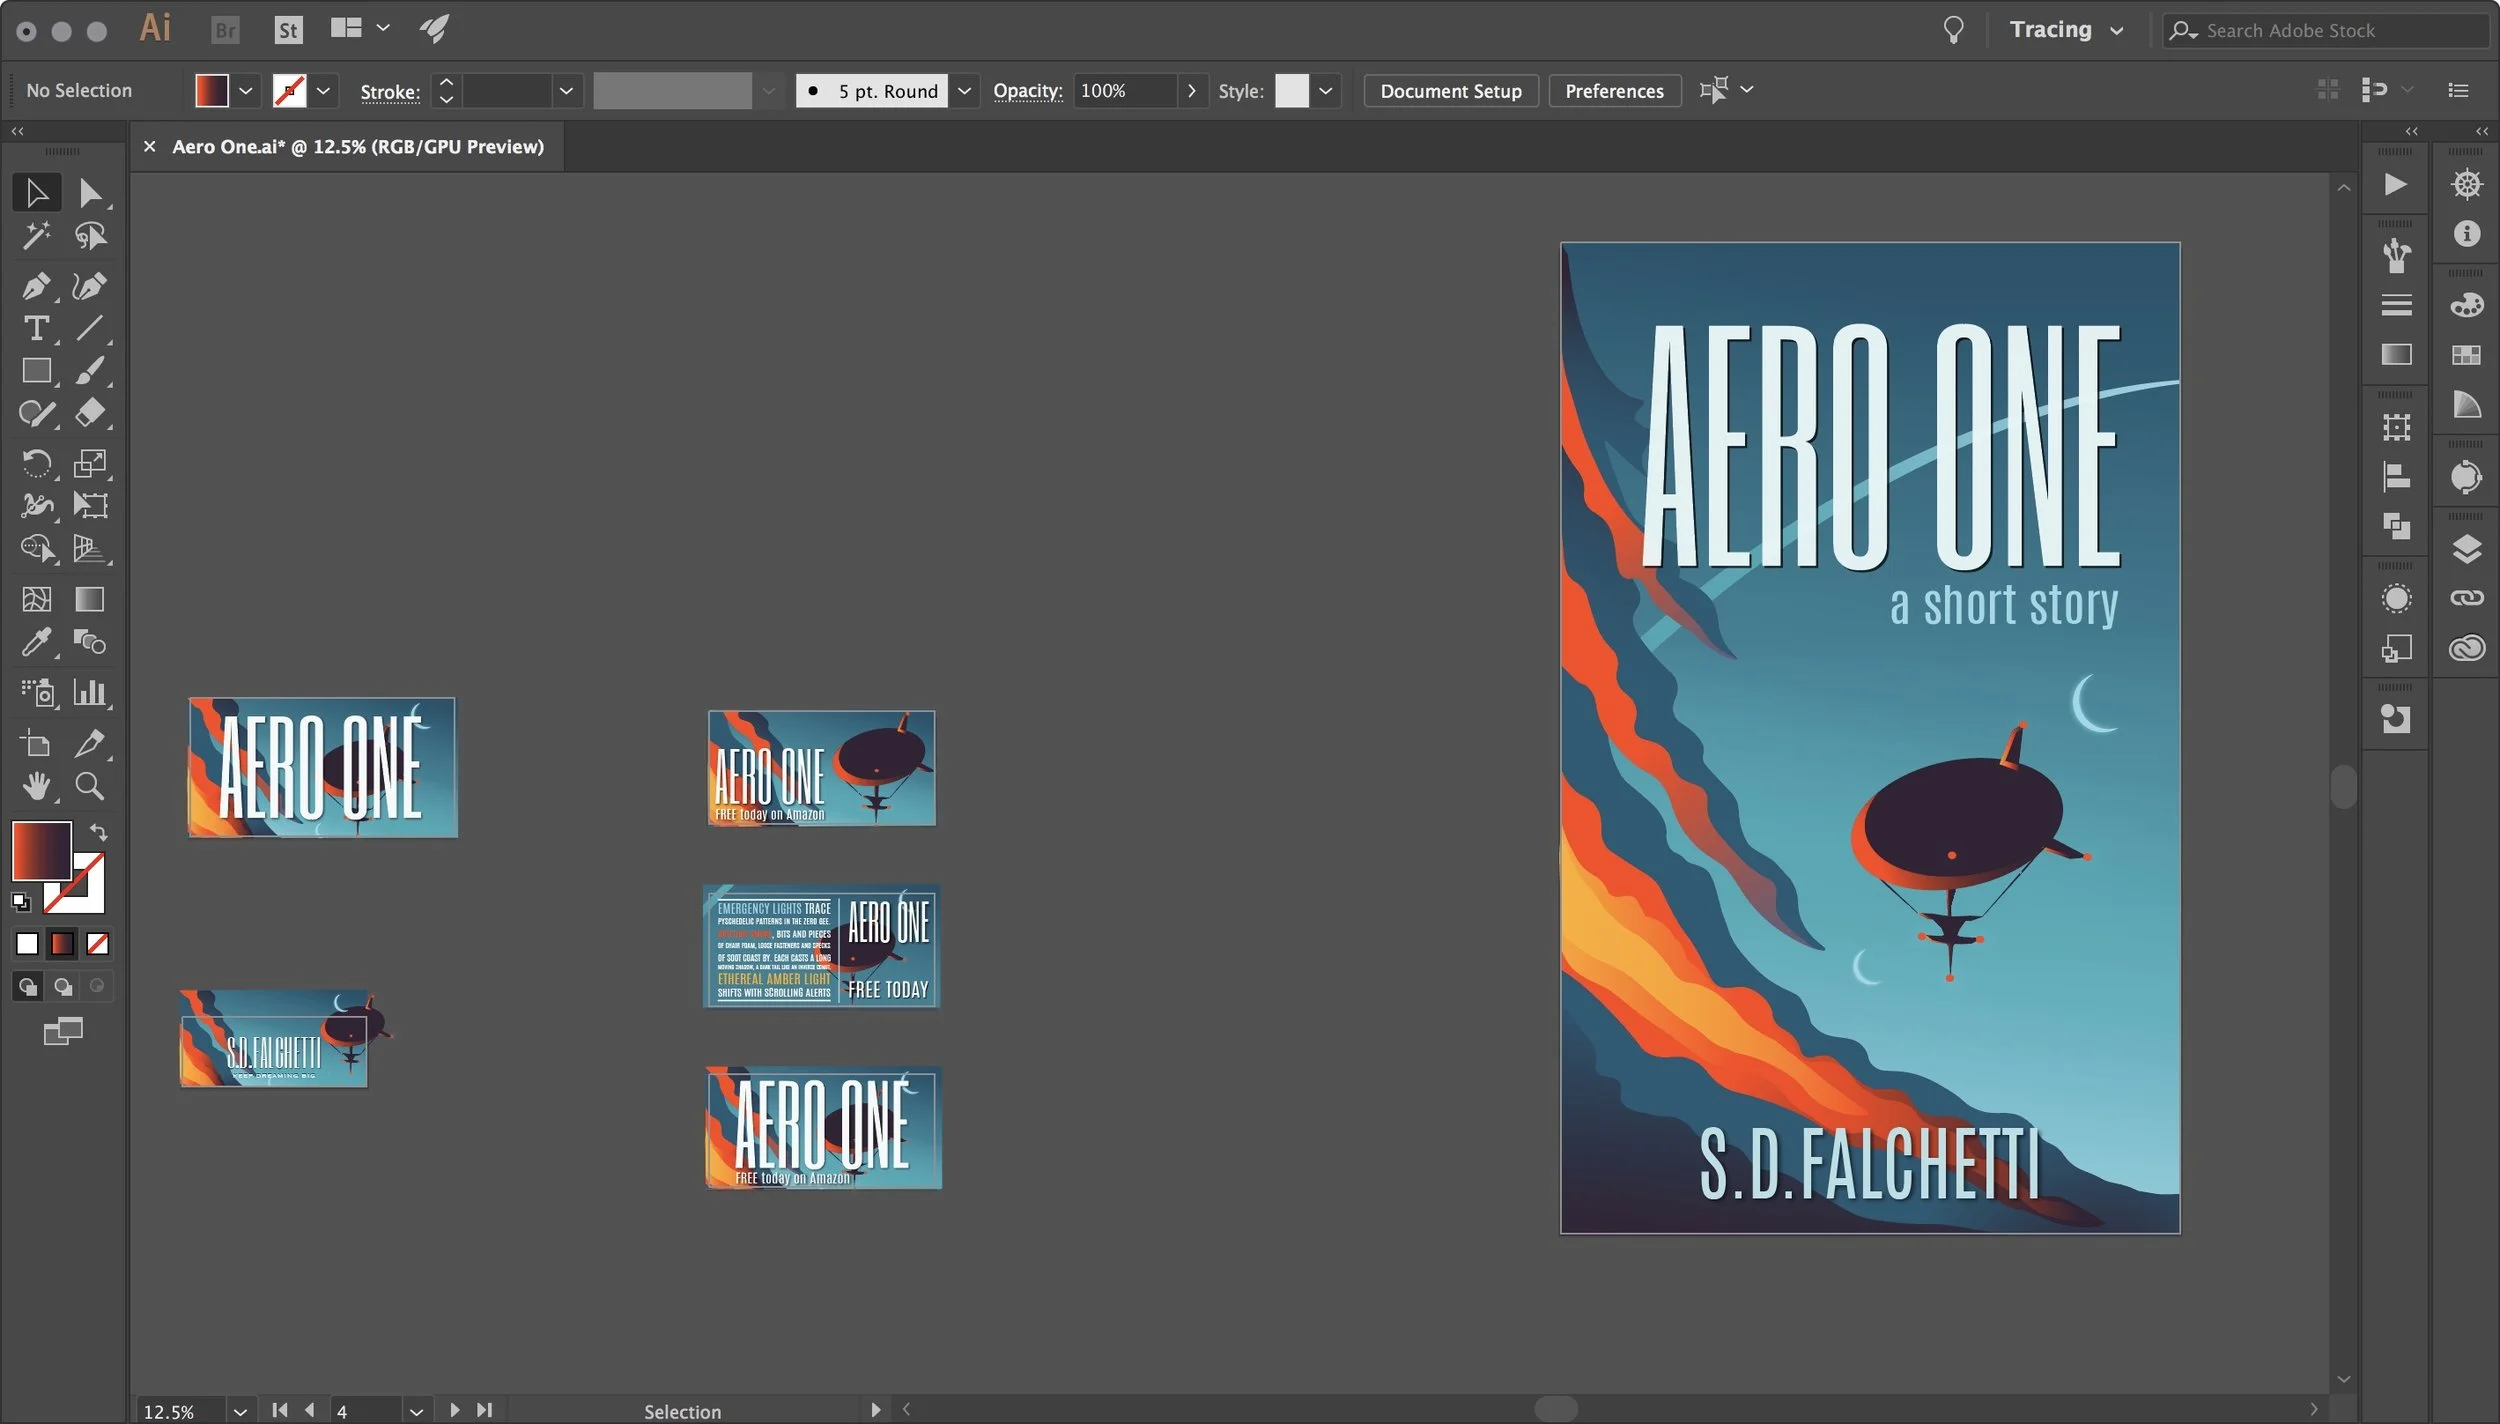The width and height of the screenshot is (2500, 1424).
Task: Select the Blend tool
Action: (x=89, y=641)
